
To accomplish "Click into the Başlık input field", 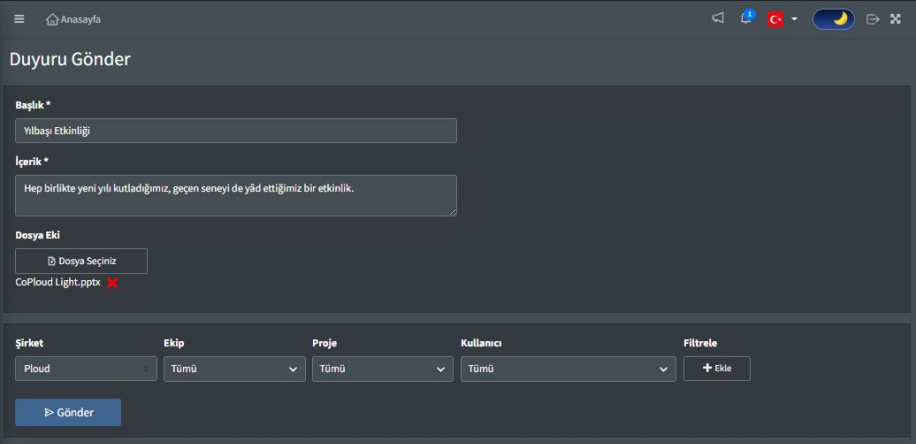I will (236, 131).
